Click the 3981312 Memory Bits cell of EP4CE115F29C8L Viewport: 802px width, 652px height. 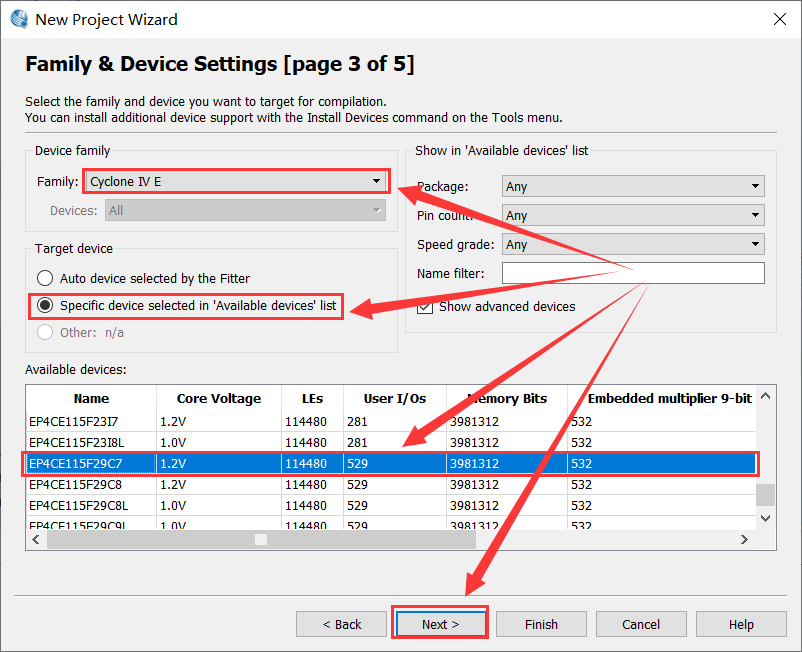(x=506, y=505)
